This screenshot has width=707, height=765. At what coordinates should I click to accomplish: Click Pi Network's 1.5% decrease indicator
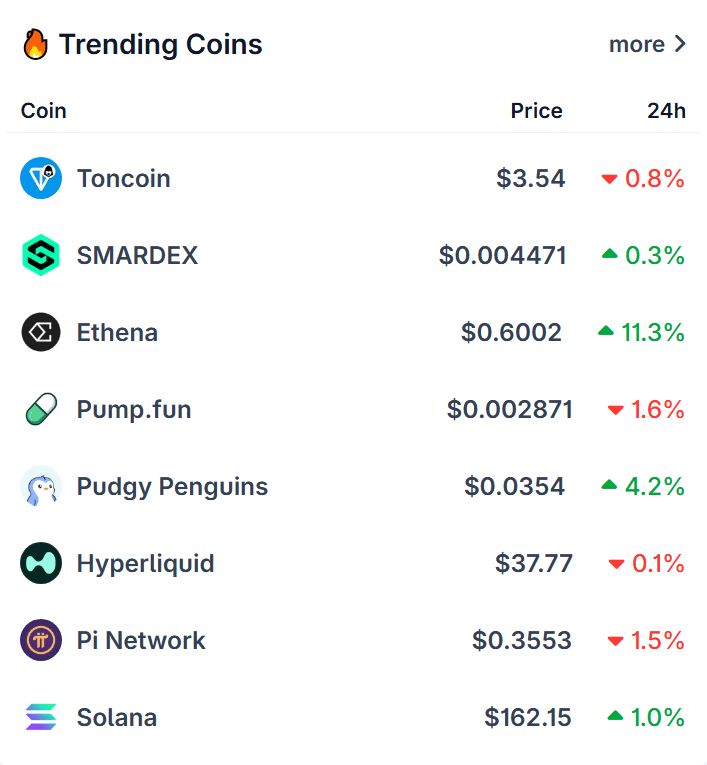[646, 640]
